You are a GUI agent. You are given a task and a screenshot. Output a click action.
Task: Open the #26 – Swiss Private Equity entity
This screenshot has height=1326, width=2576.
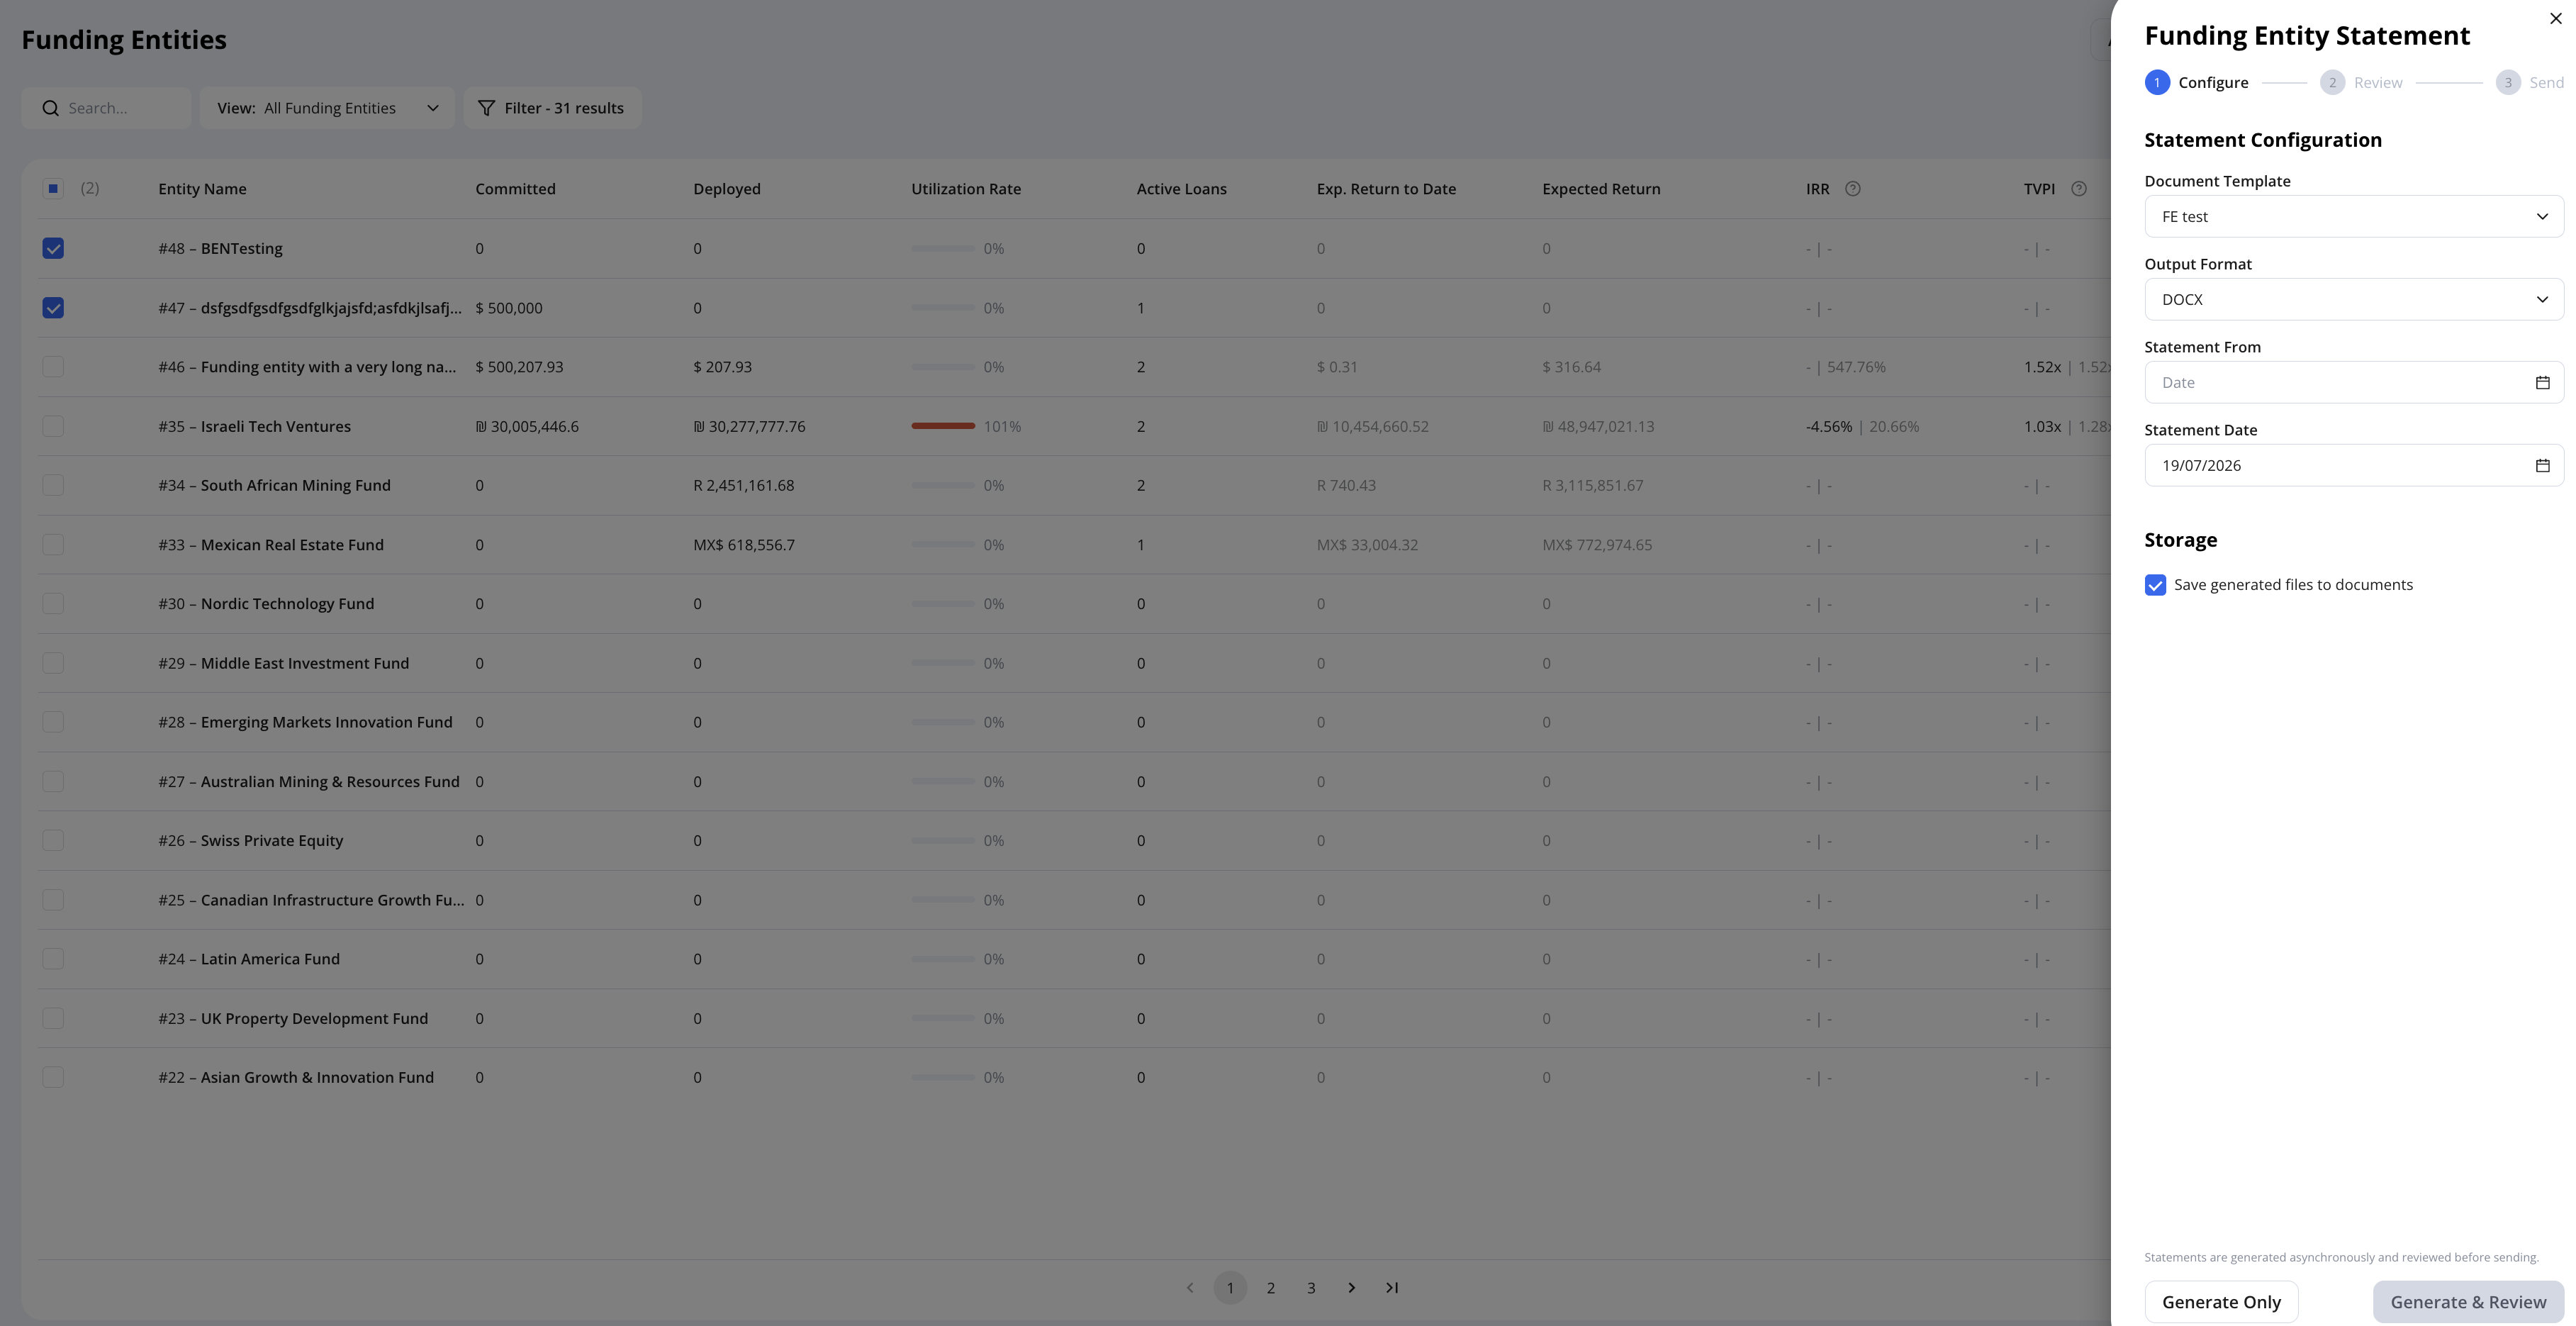pyautogui.click(x=250, y=841)
